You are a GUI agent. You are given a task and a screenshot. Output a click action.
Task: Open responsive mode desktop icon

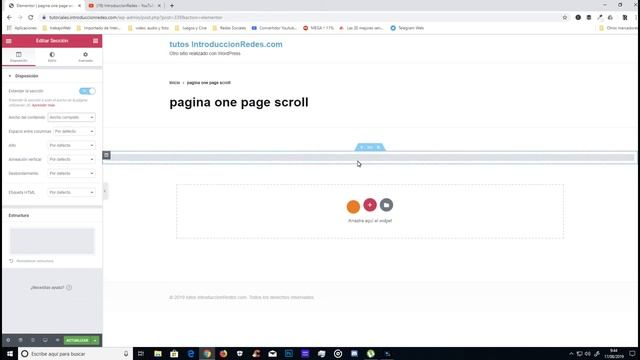[45, 340]
